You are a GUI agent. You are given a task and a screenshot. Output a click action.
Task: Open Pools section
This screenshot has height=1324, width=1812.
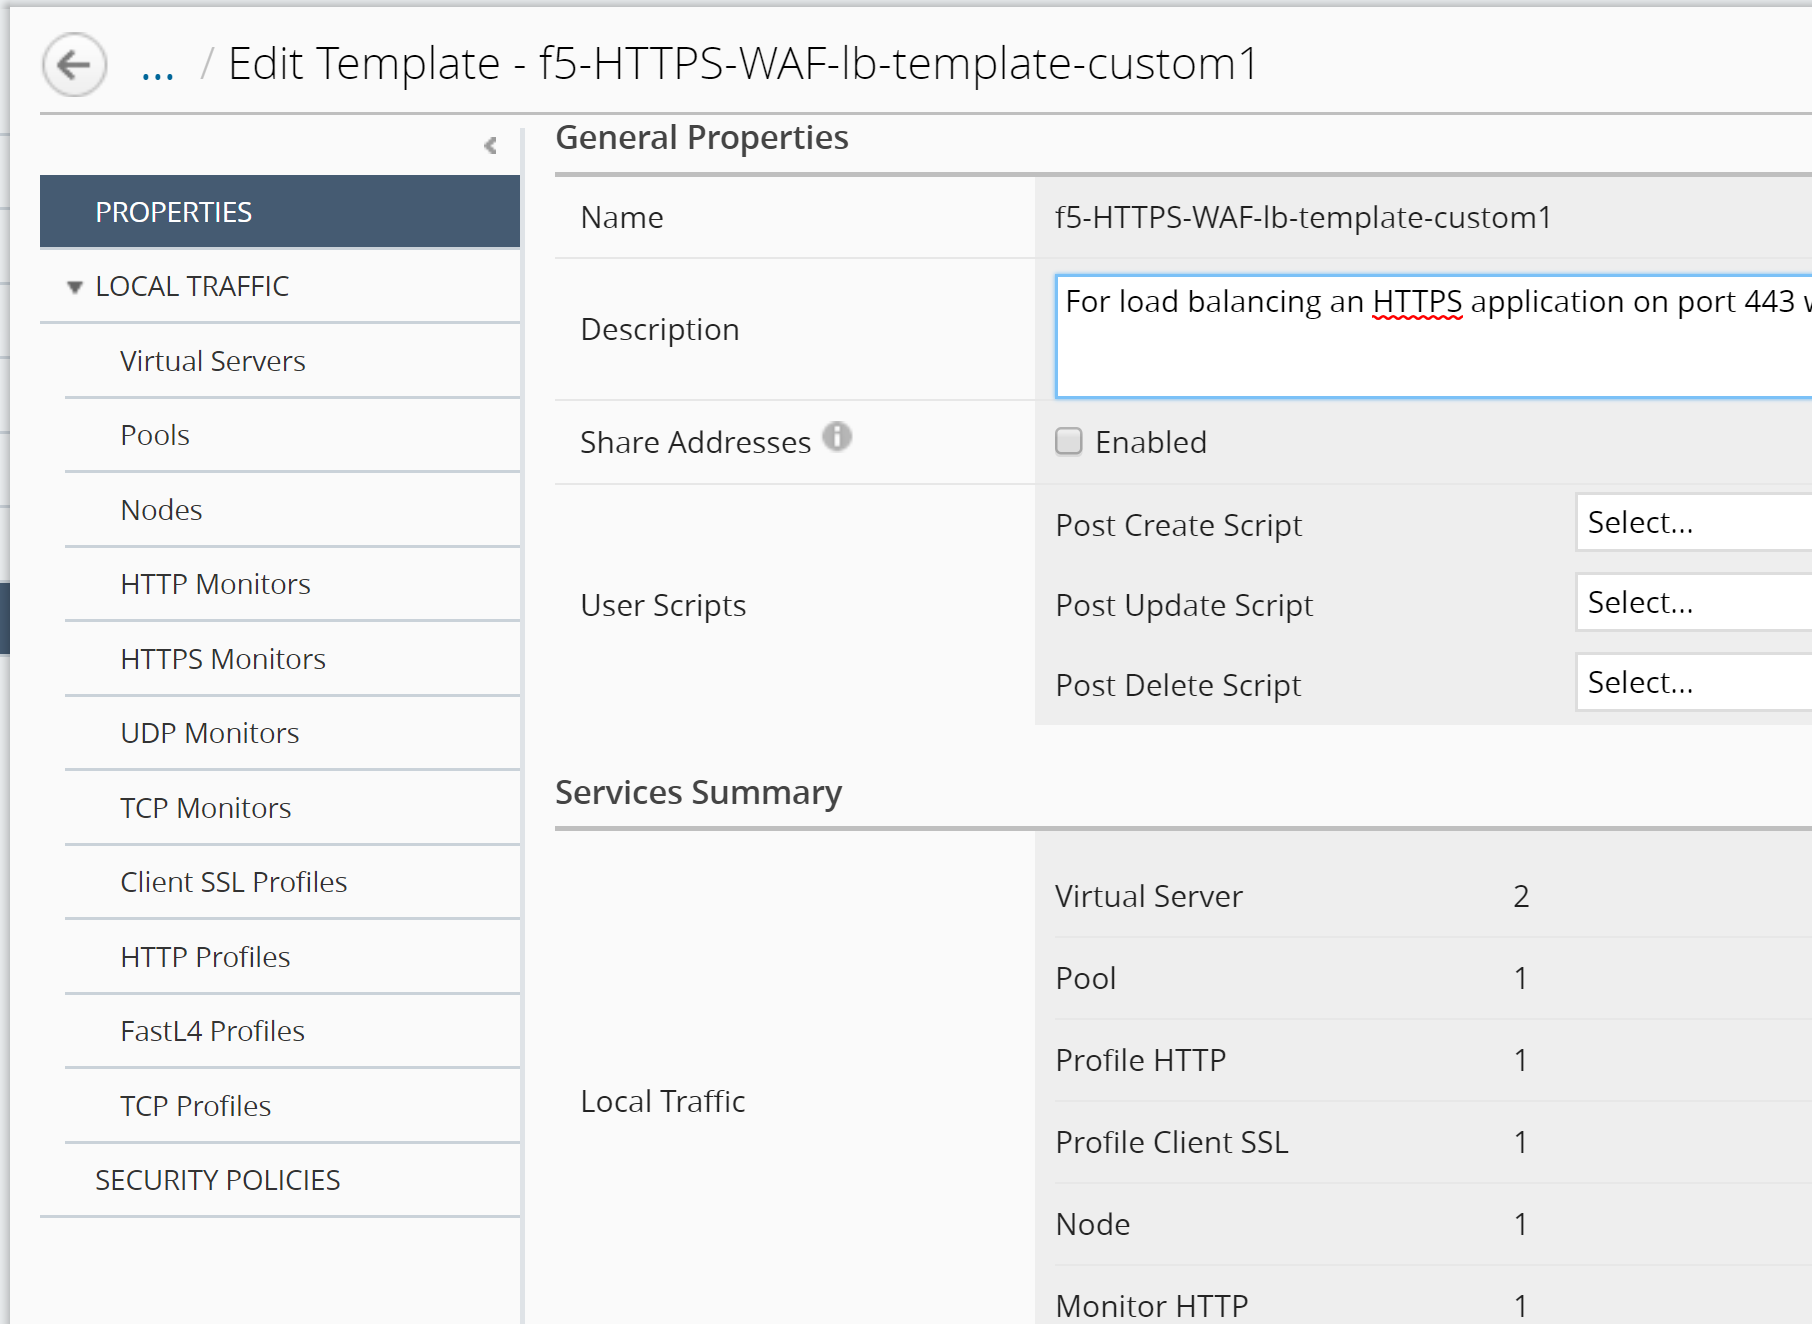[292, 435]
